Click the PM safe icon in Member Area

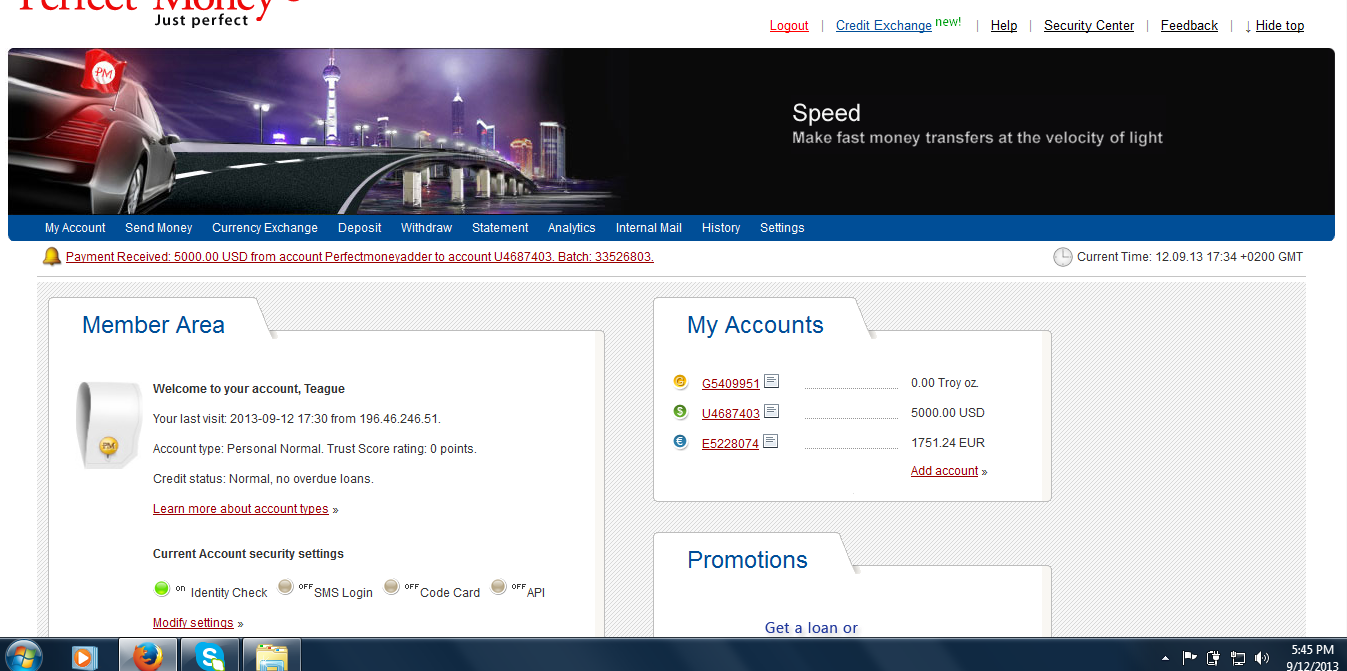[107, 426]
